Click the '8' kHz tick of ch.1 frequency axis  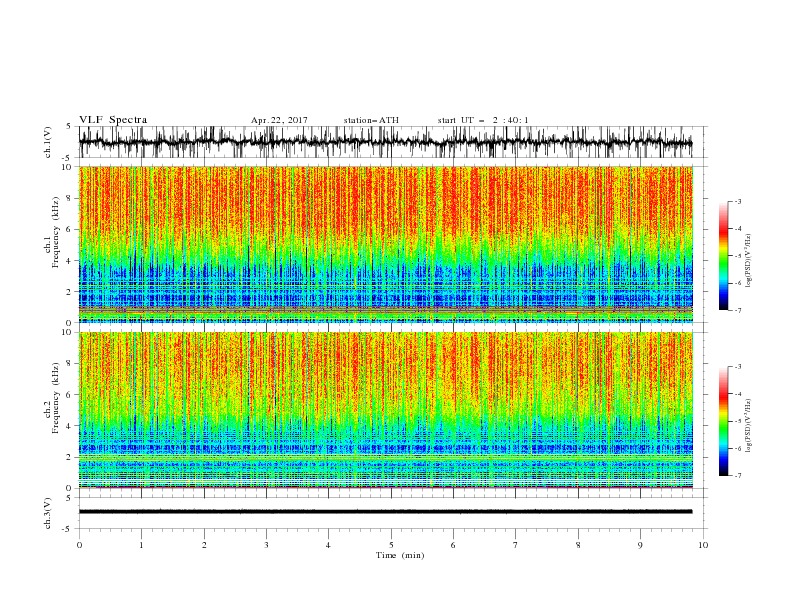[x=70, y=198]
